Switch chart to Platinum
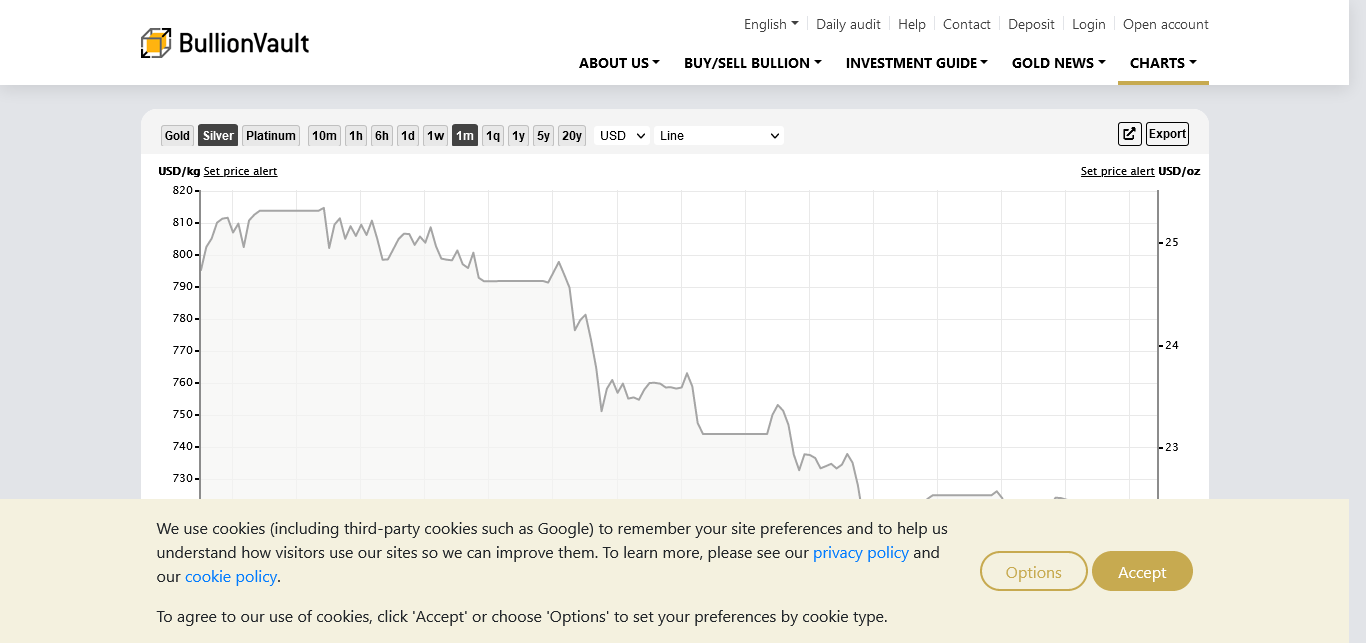The width and height of the screenshot is (1366, 643). click(271, 136)
